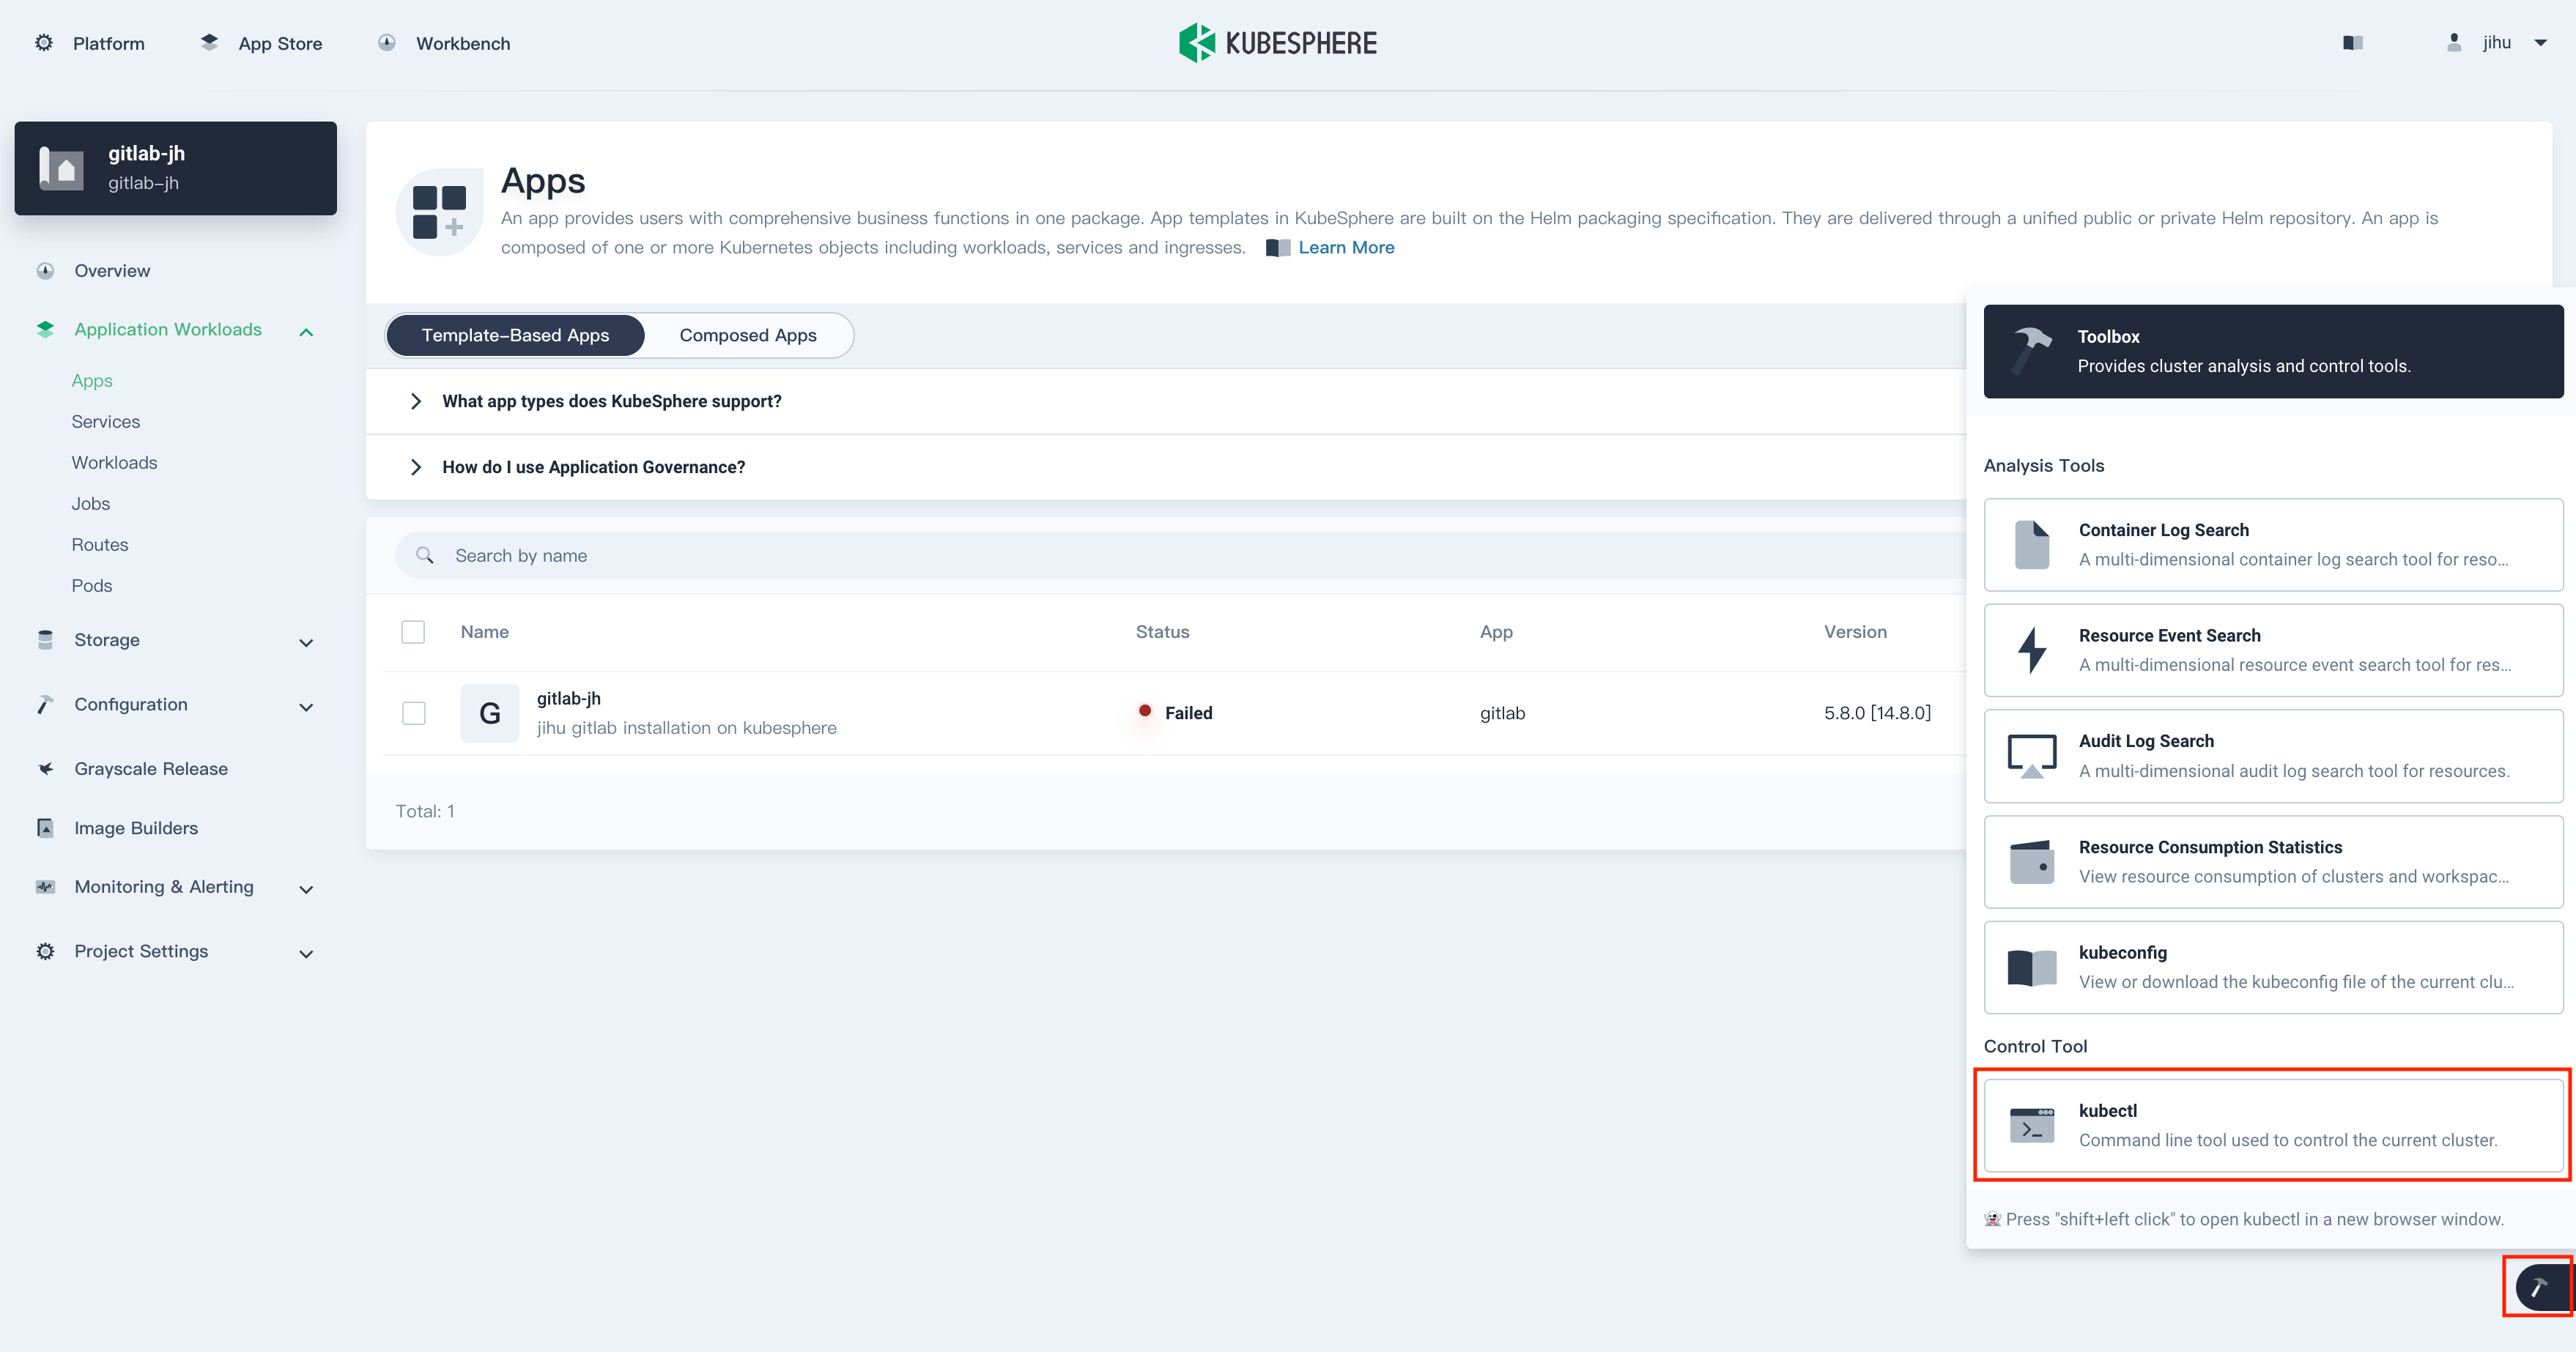Check the gitlab-jh row checkbox
Viewport: 2576px width, 1352px height.
click(x=413, y=713)
